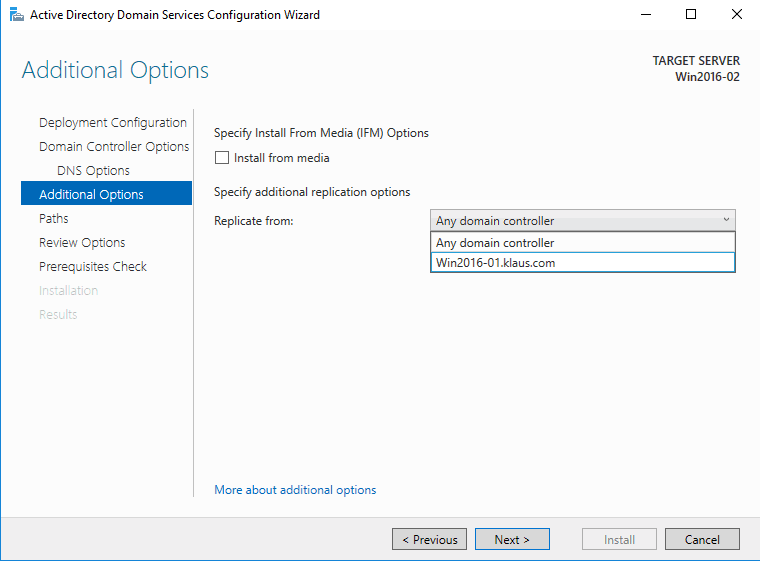760x561 pixels.
Task: Enable the Install from media checkbox
Action: tap(222, 158)
